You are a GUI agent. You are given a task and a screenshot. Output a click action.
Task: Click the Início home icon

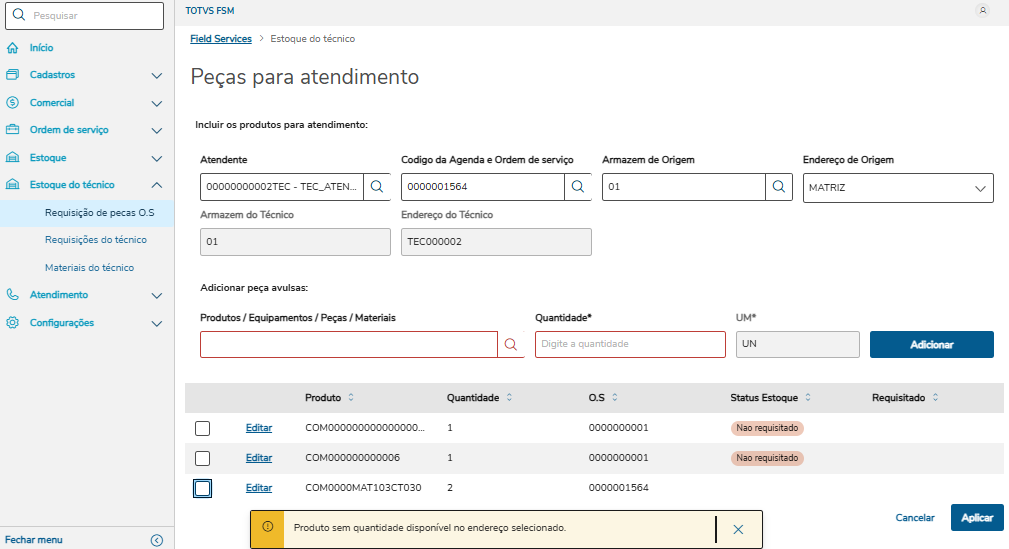tap(12, 47)
